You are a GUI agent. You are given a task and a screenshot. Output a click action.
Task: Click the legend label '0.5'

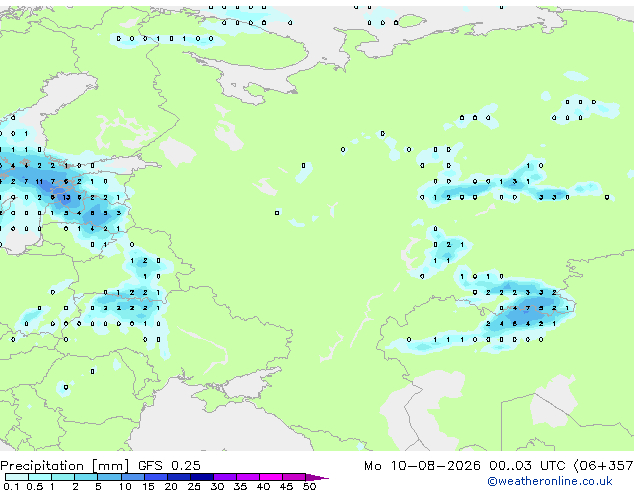point(35,486)
